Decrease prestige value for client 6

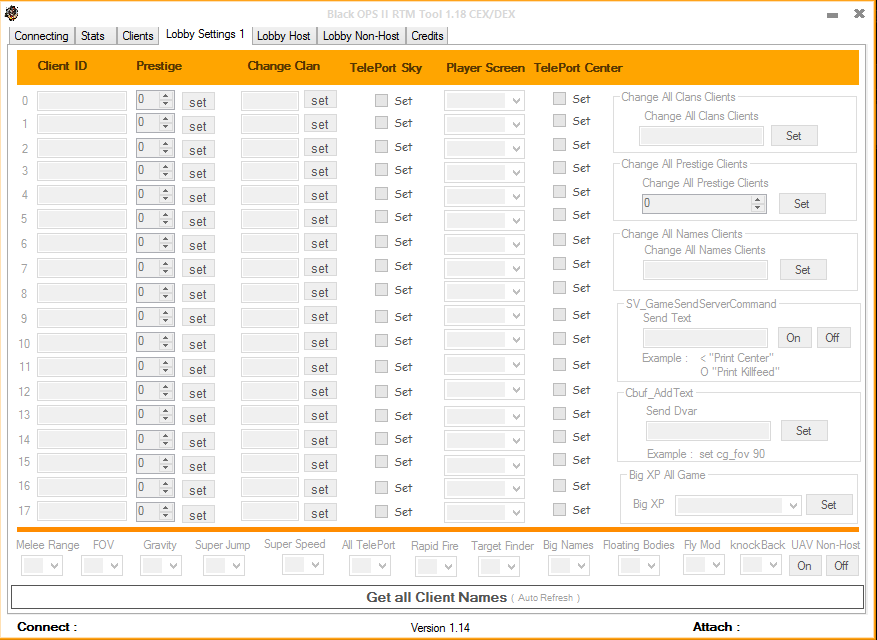coord(166,247)
